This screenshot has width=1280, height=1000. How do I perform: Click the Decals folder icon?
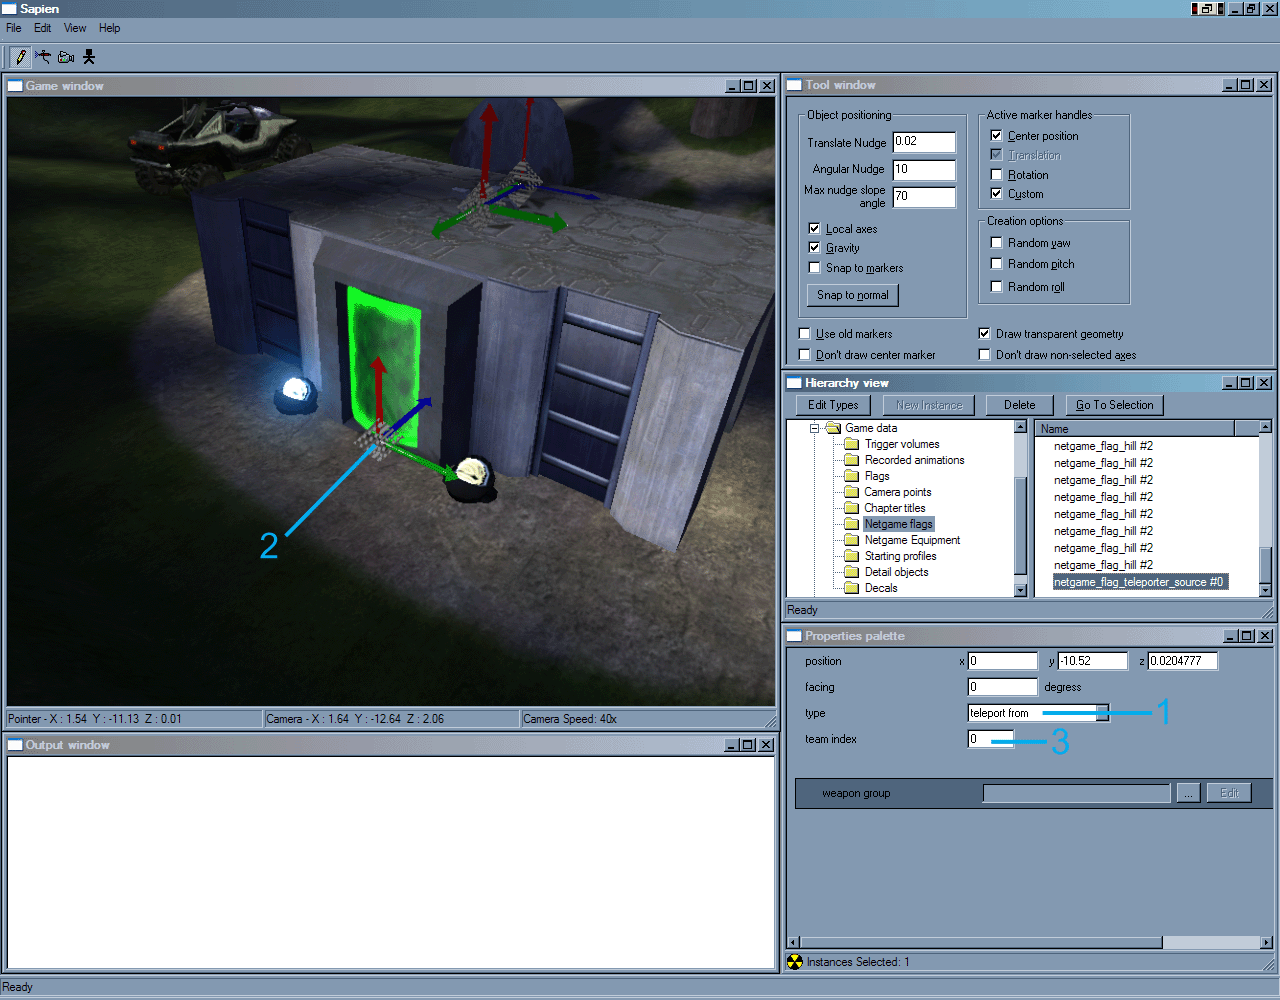[x=852, y=588]
